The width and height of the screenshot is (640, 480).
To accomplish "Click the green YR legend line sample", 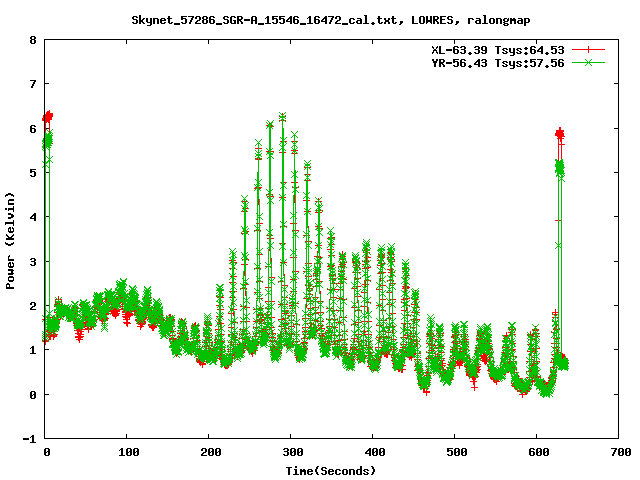I will click(588, 63).
